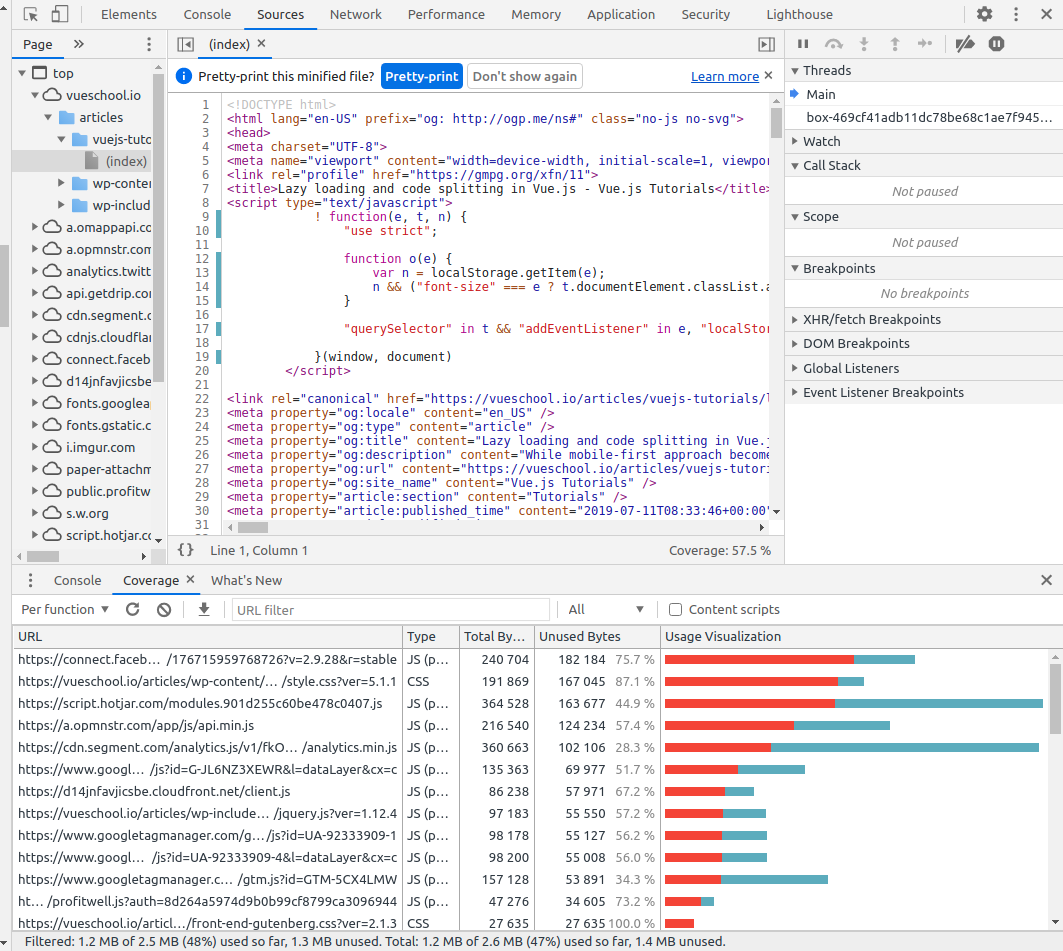Clear all coverage results icon
Screen dimensions: 1063x951
coord(164,609)
